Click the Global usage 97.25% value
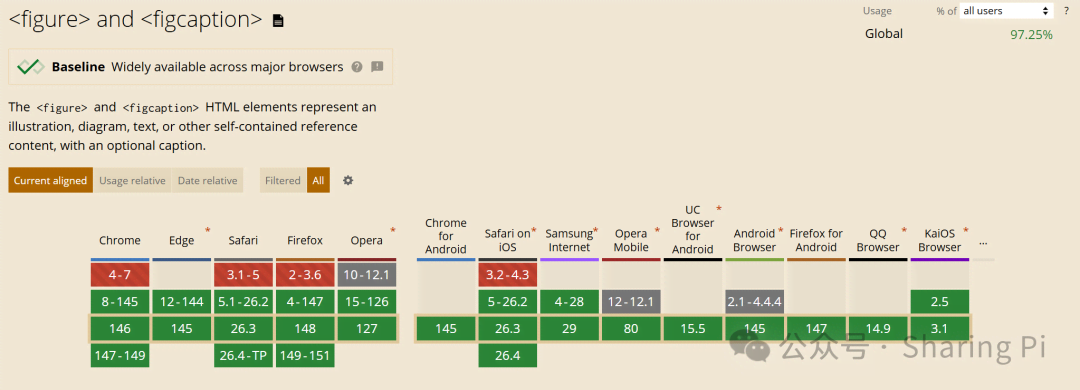The height and width of the screenshot is (390, 1080). 1031,34
